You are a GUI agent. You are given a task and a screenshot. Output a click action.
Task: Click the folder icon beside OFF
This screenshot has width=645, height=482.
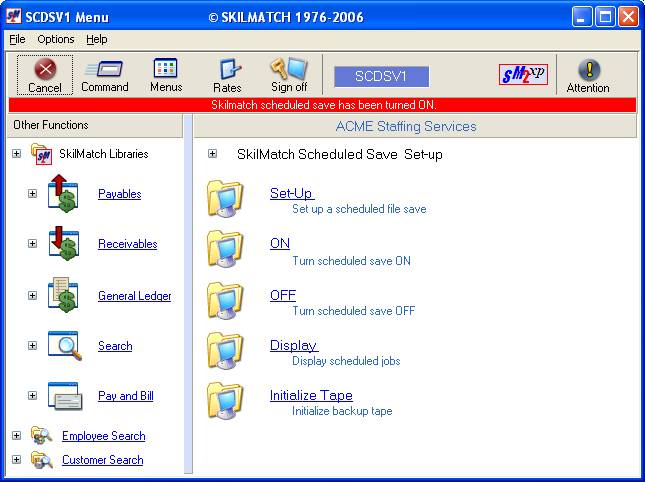tap(225, 300)
